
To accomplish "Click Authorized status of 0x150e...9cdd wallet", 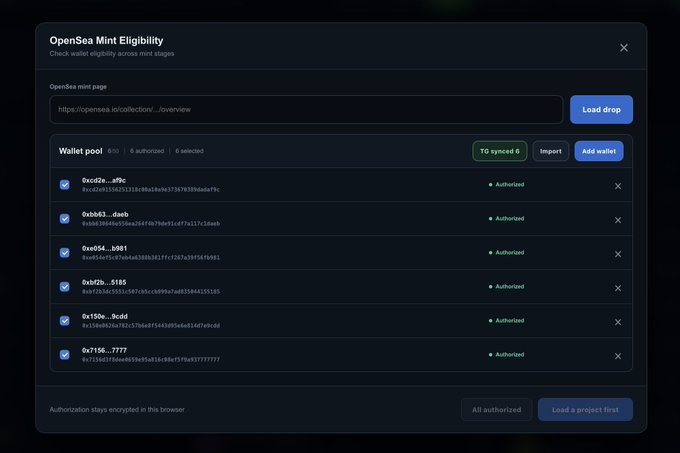I will click(507, 321).
